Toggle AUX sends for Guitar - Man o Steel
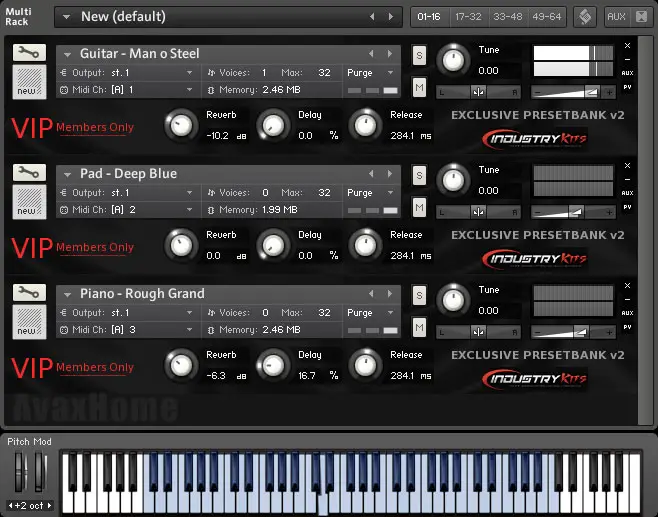 [x=627, y=73]
